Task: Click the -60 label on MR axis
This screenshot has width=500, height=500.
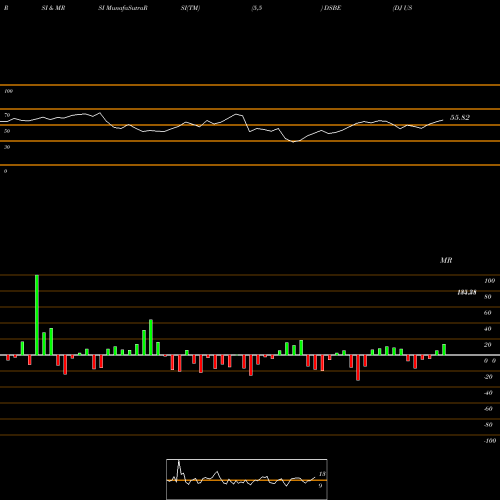Action: (488, 409)
